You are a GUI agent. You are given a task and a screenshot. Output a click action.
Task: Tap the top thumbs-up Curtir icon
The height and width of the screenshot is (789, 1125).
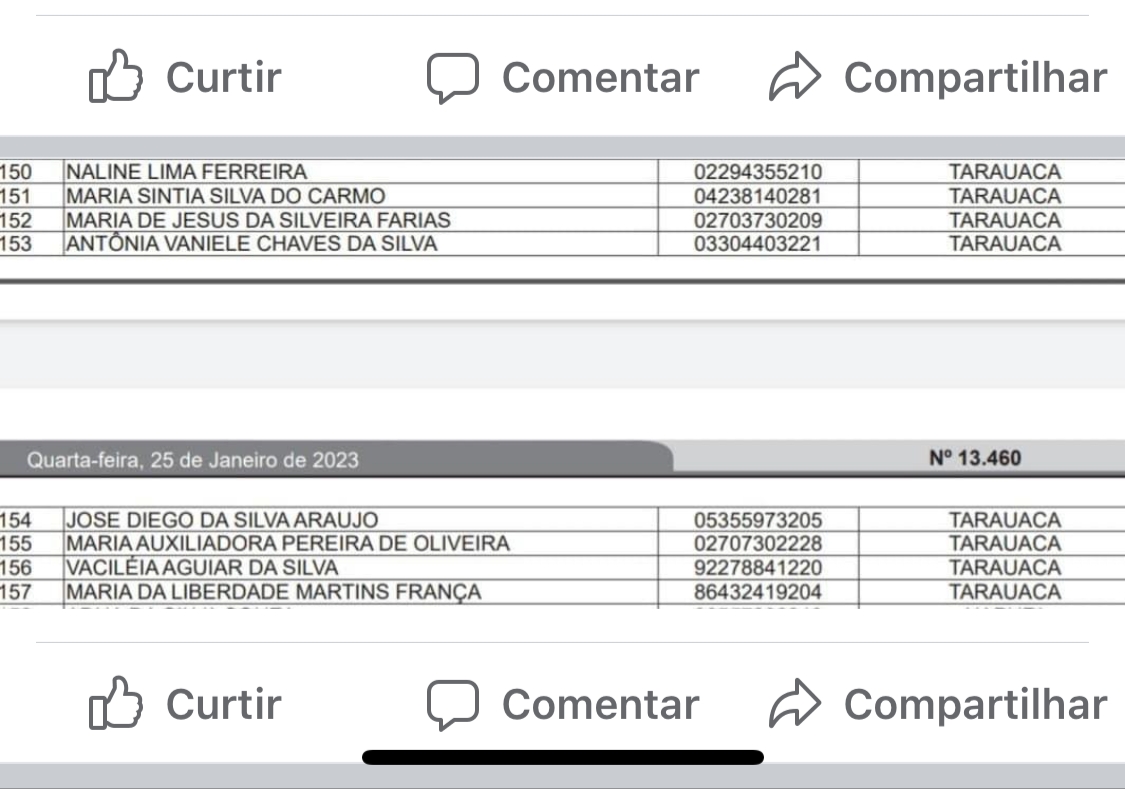[x=116, y=76]
